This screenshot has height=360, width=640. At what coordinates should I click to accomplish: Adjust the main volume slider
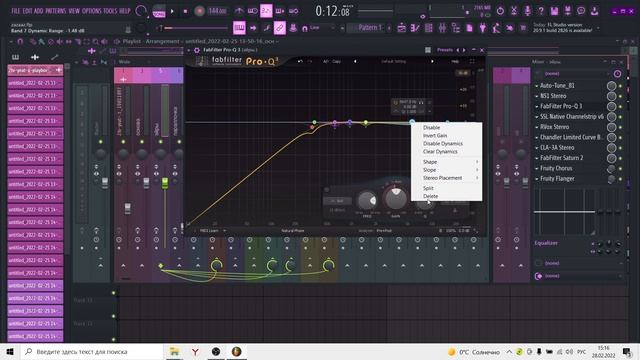point(196,28)
